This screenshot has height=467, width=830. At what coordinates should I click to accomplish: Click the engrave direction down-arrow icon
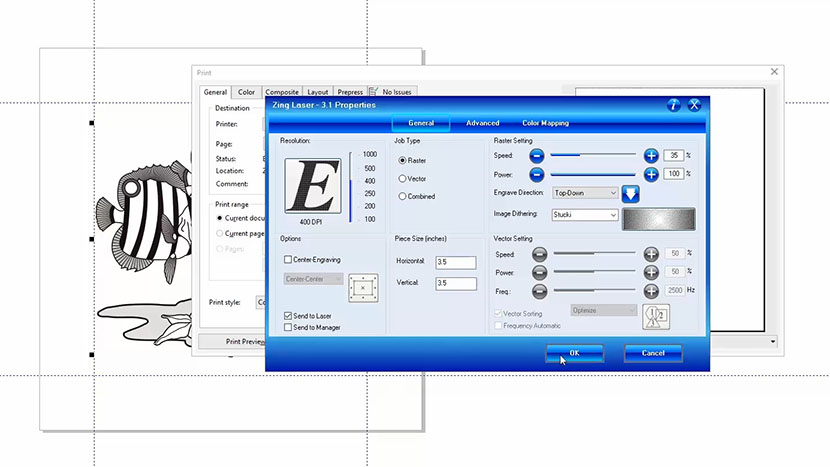[x=631, y=193]
